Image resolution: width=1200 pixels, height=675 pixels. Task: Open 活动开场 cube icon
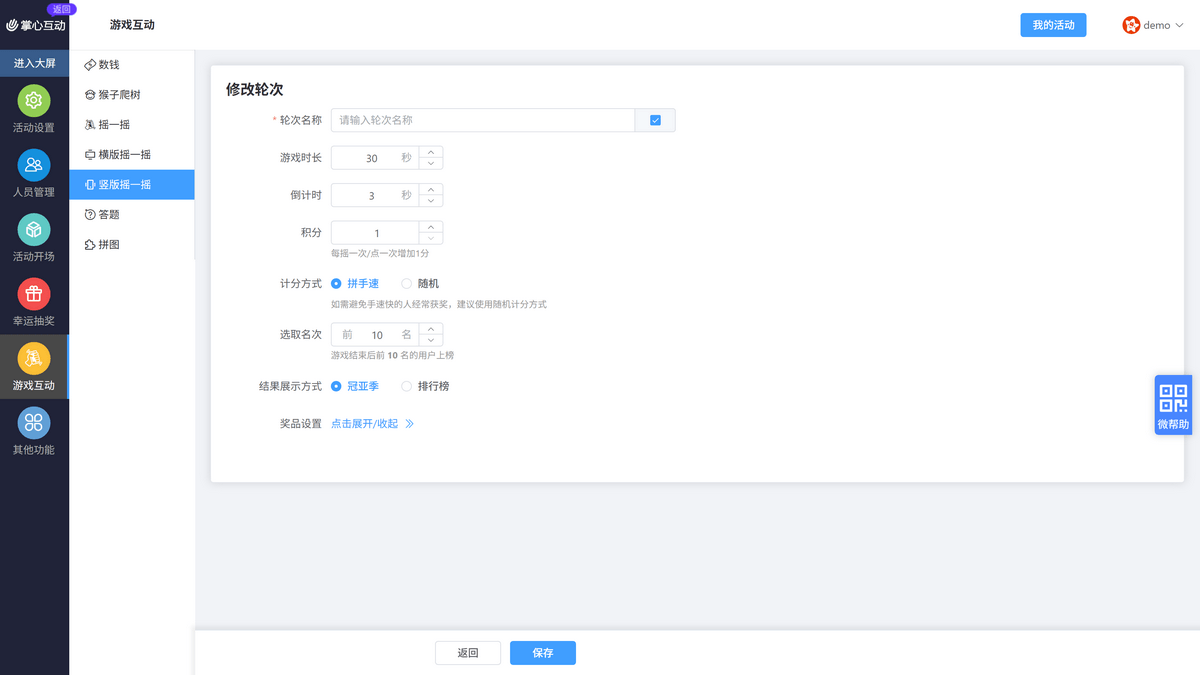pyautogui.click(x=34, y=229)
